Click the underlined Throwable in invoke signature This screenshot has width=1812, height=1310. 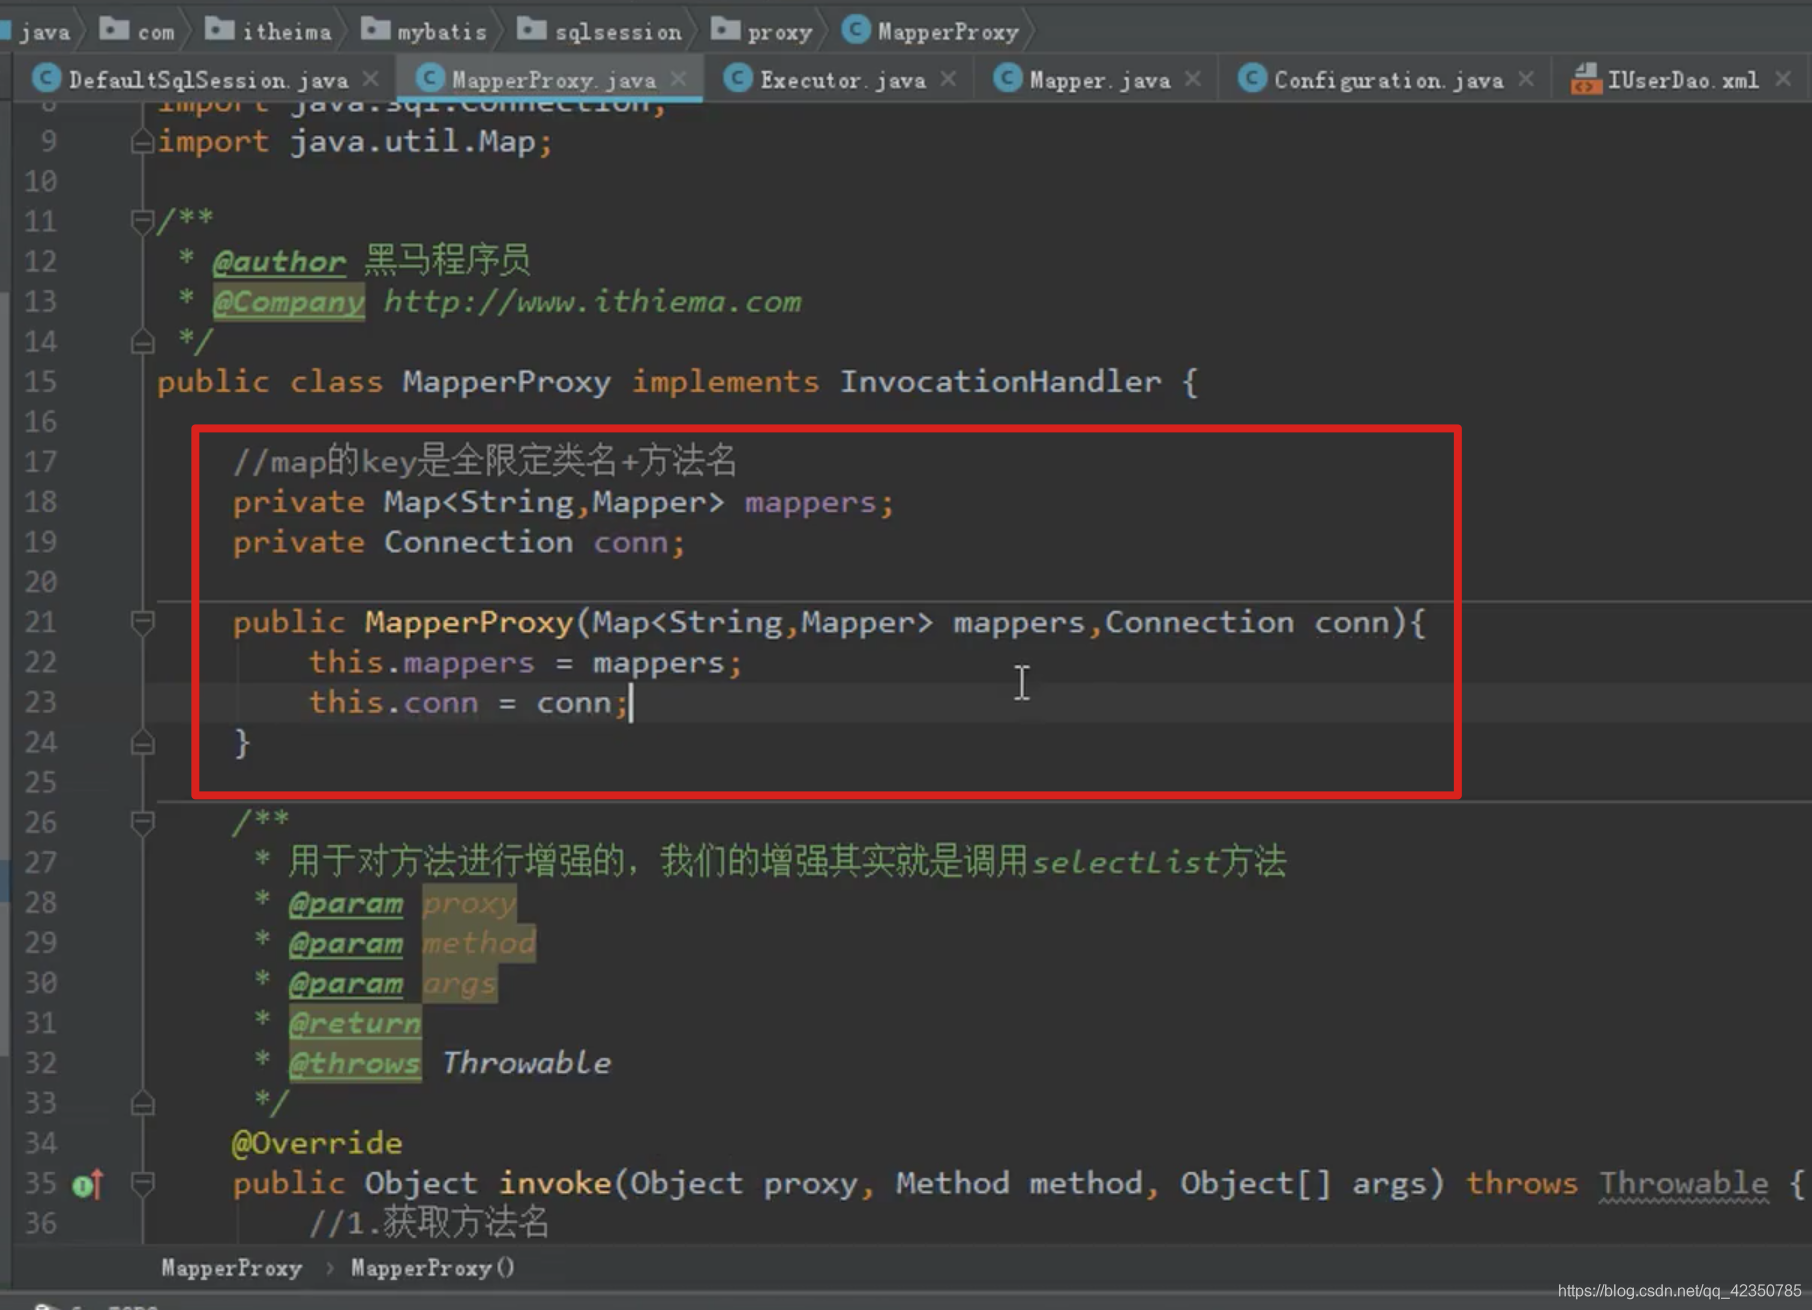pyautogui.click(x=1683, y=1184)
